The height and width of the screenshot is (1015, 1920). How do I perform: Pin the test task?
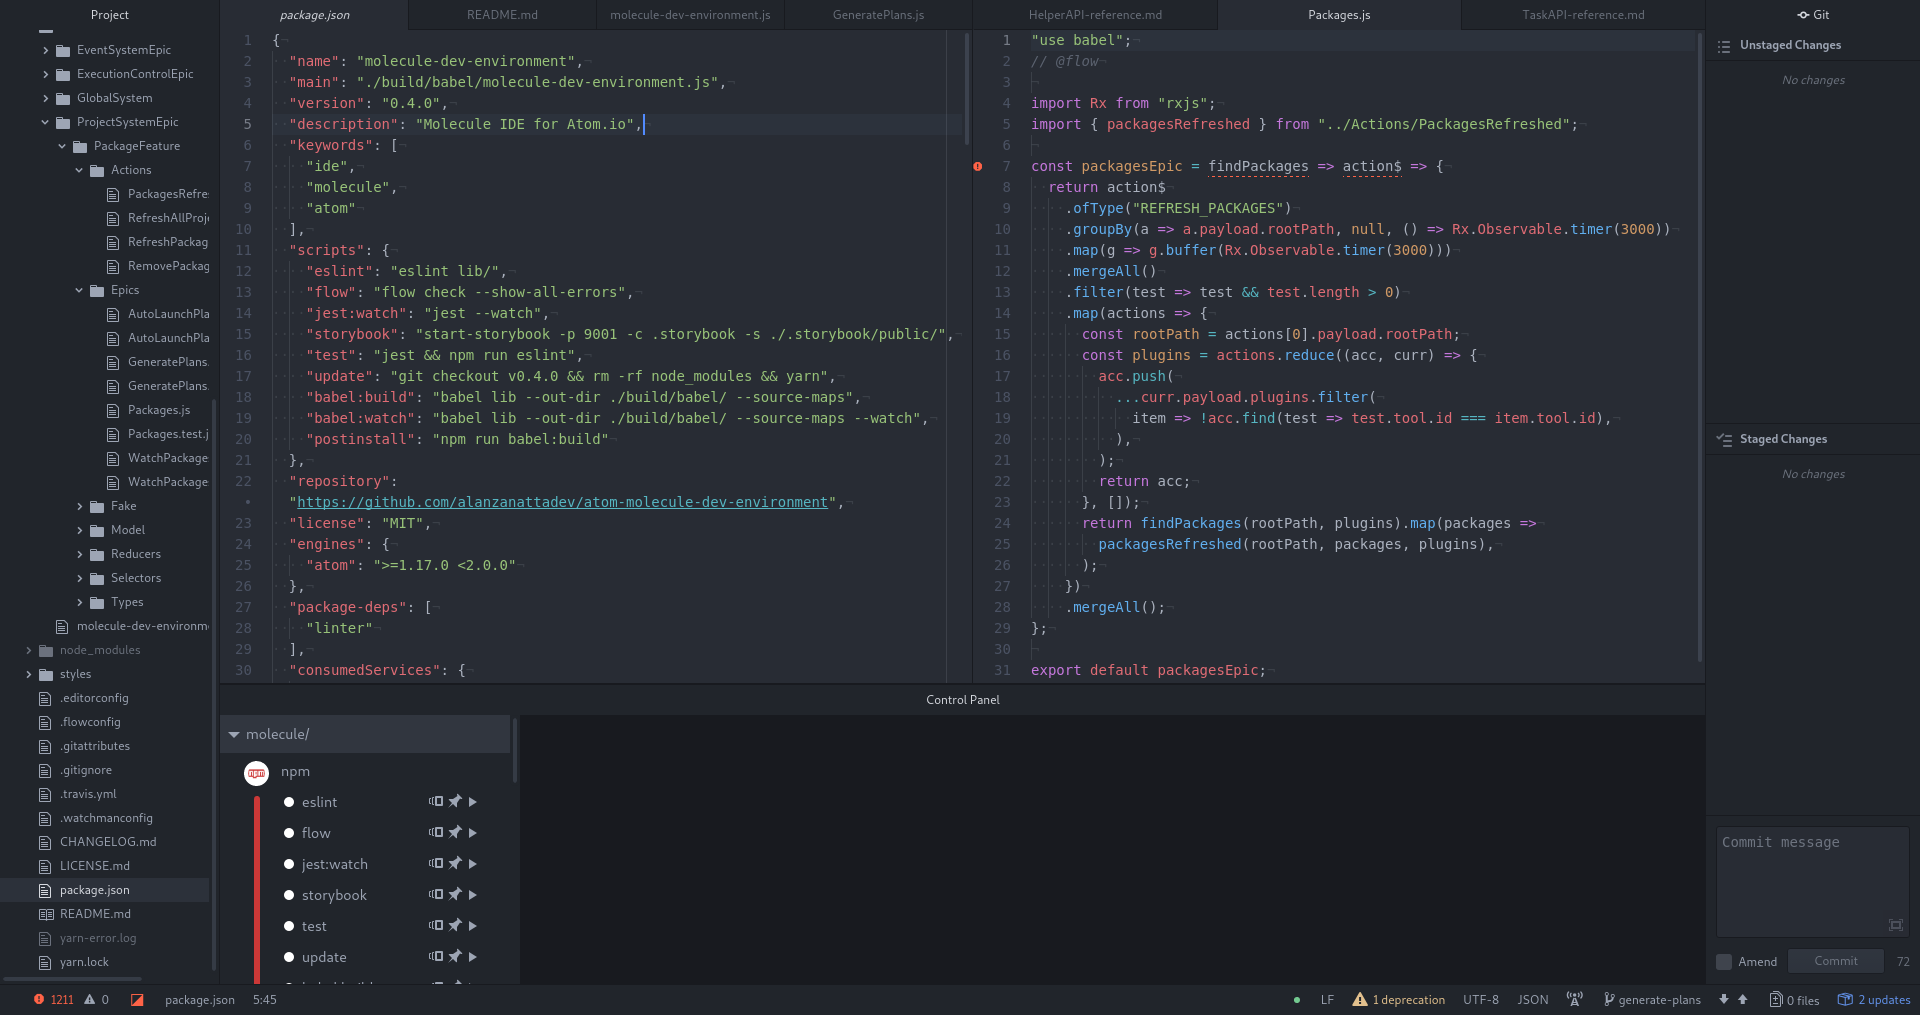pyautogui.click(x=455, y=926)
